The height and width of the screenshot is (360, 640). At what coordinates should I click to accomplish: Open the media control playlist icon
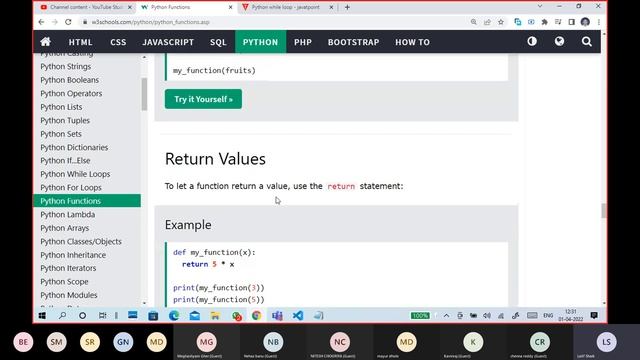(558, 22)
